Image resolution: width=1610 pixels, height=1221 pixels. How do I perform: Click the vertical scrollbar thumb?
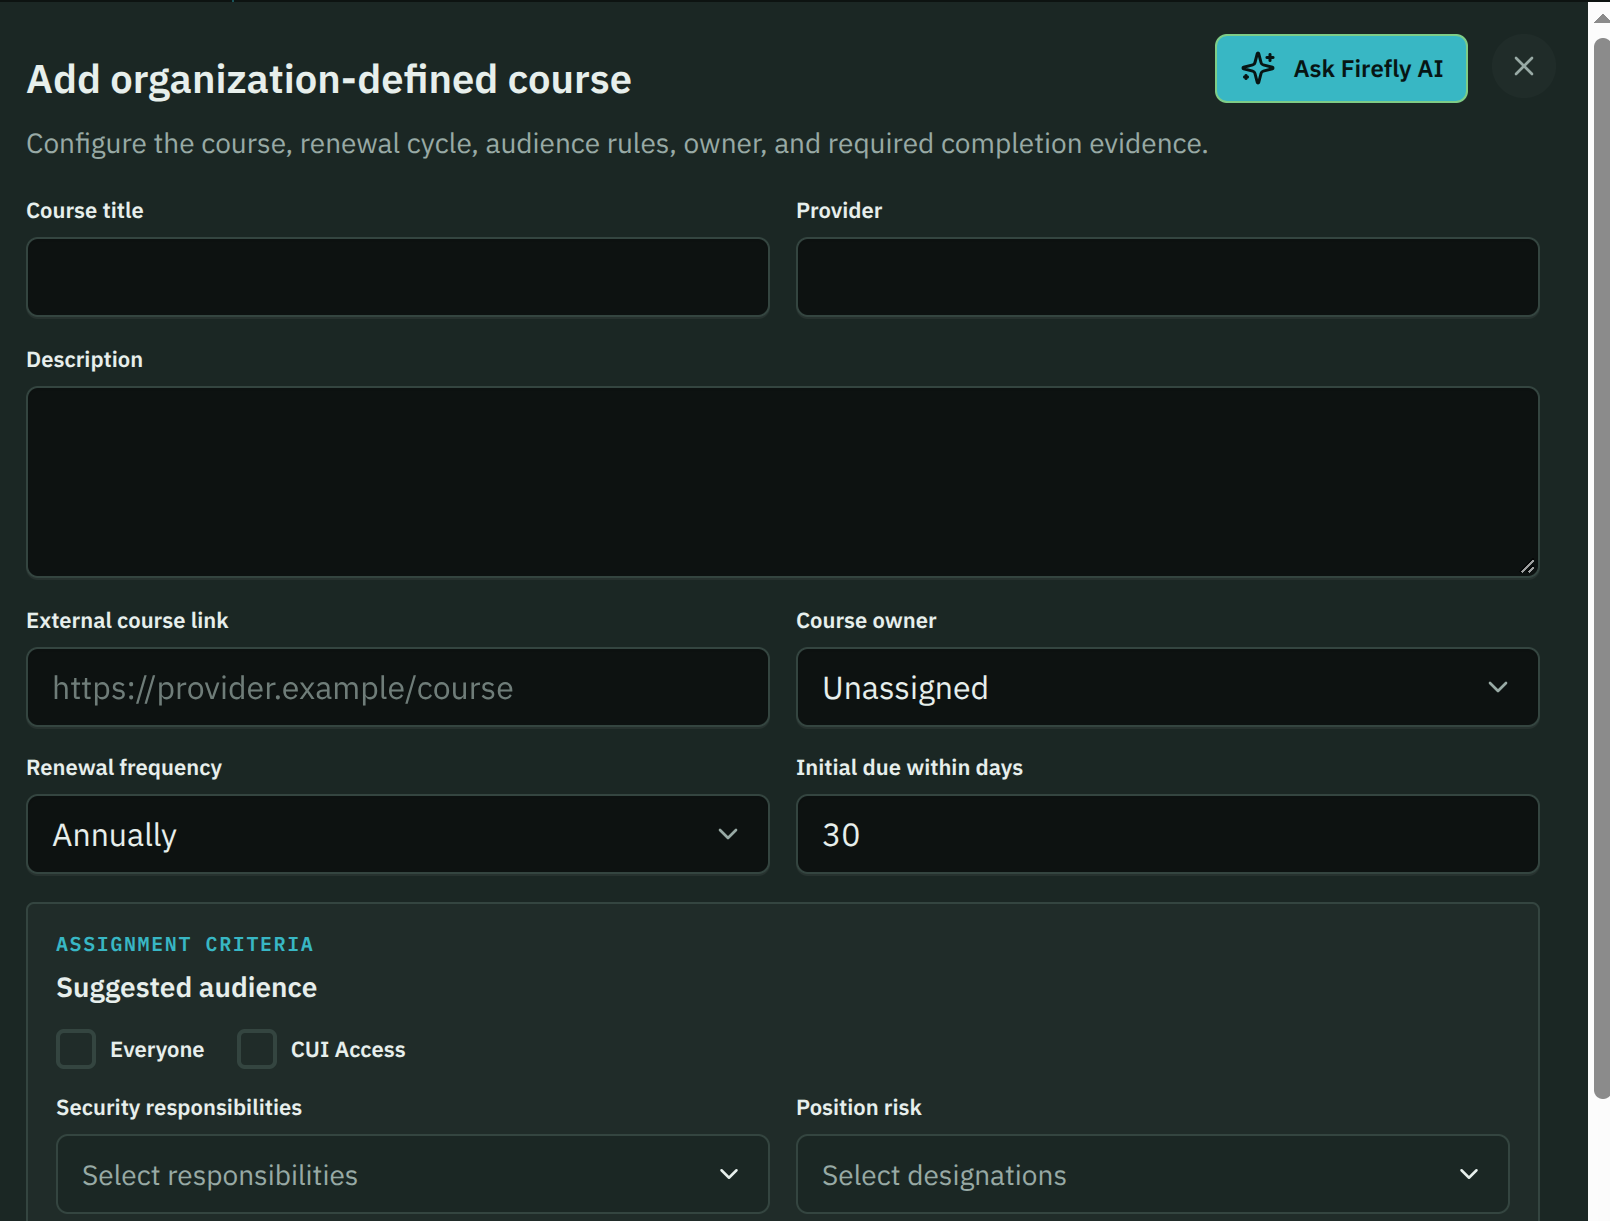[1601, 568]
